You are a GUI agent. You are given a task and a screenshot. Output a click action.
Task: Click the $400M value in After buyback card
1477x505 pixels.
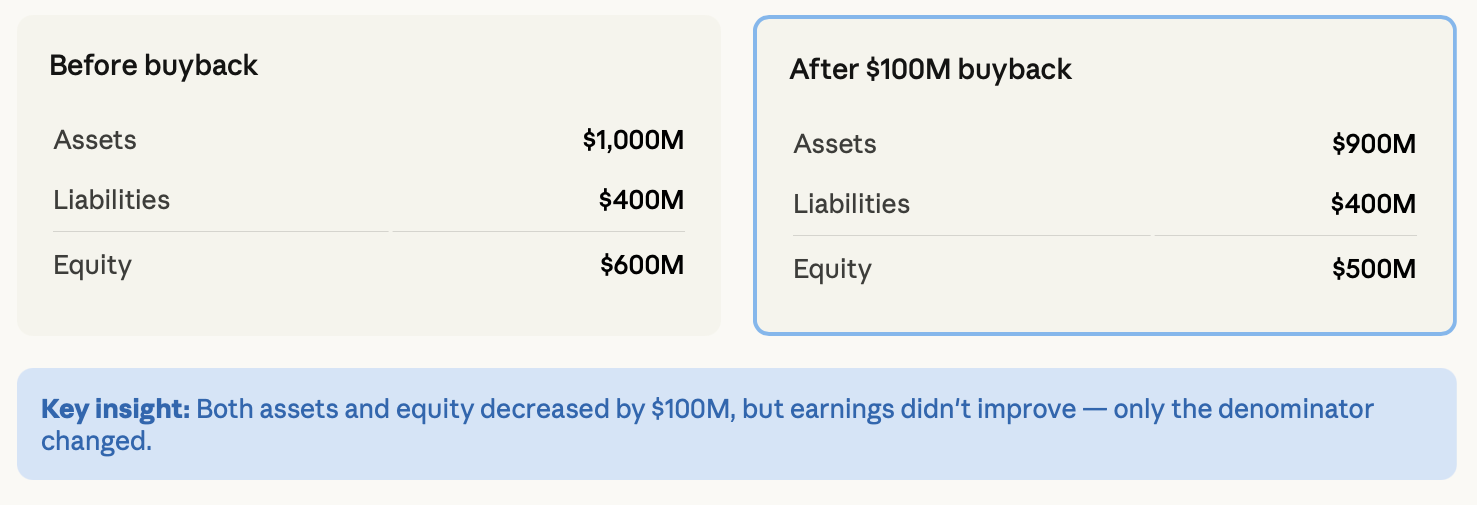pos(1373,204)
